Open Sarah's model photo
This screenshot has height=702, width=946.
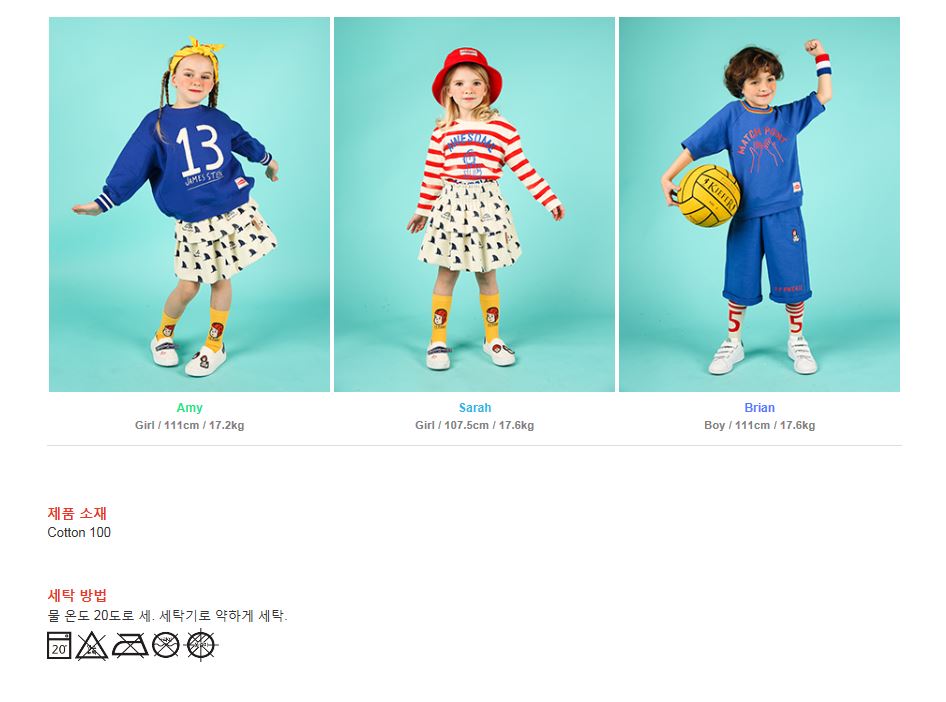[474, 204]
